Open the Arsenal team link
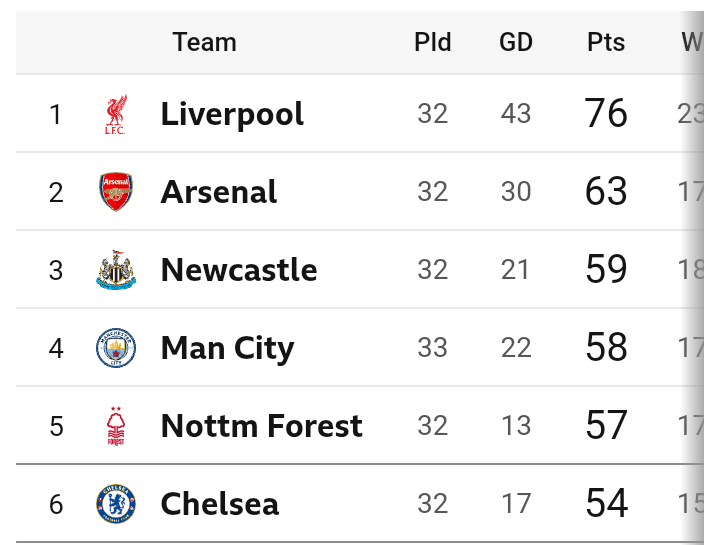The image size is (720, 545). tap(219, 191)
